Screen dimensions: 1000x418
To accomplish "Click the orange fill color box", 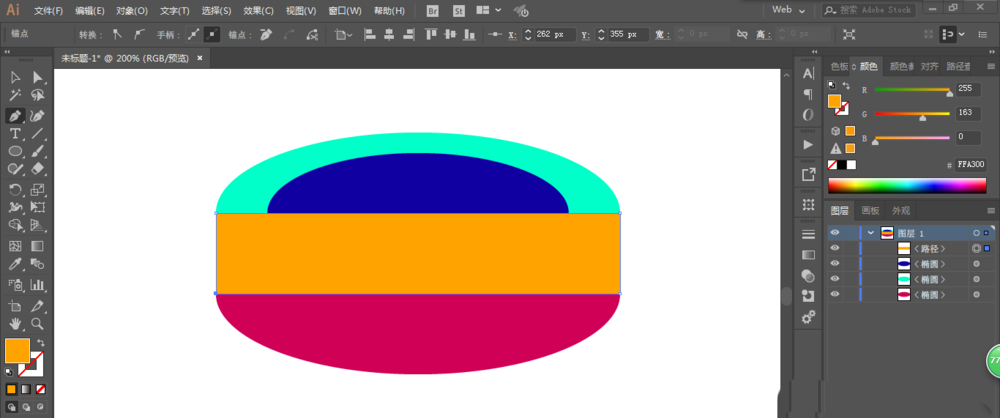I will (17, 350).
